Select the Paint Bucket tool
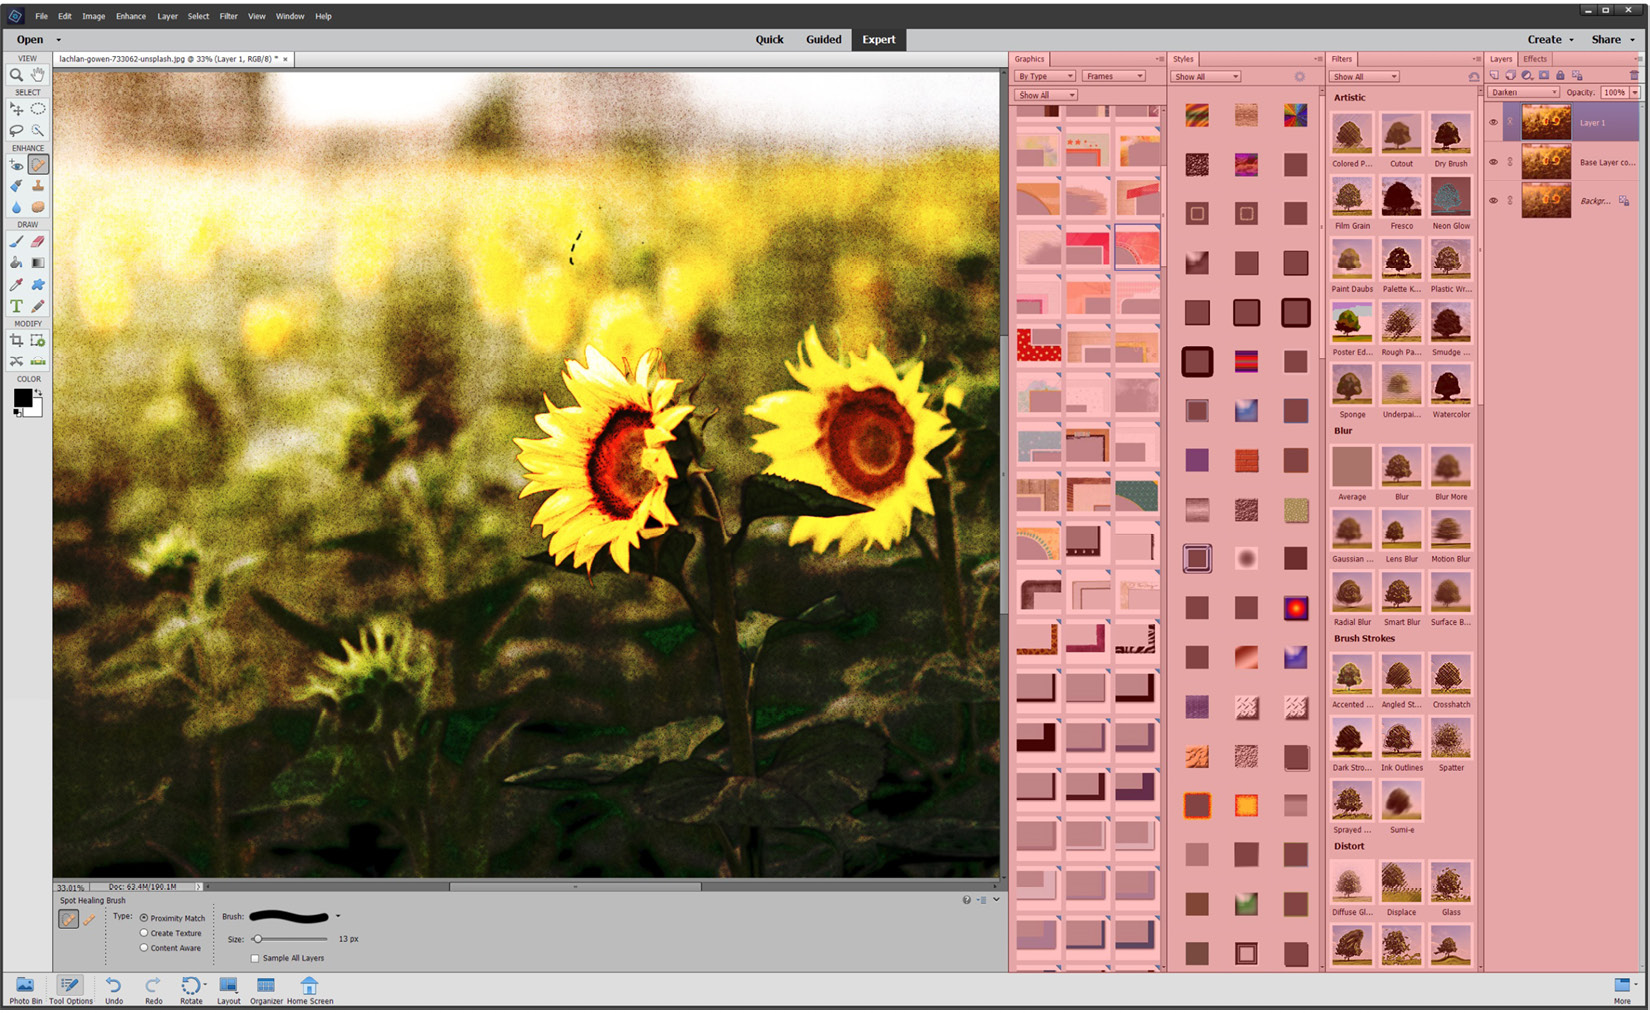The width and height of the screenshot is (1650, 1013). [16, 263]
